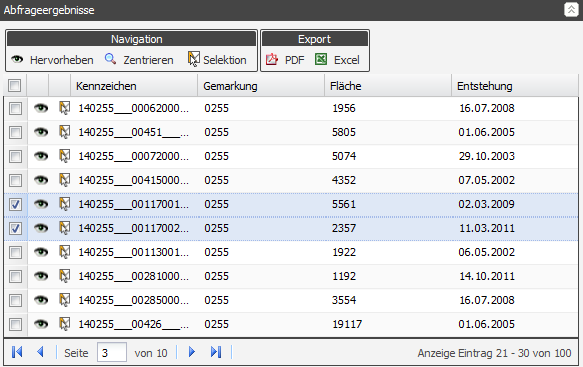Select the date cell 11.03.2011
This screenshot has height=367, width=583.
point(487,228)
